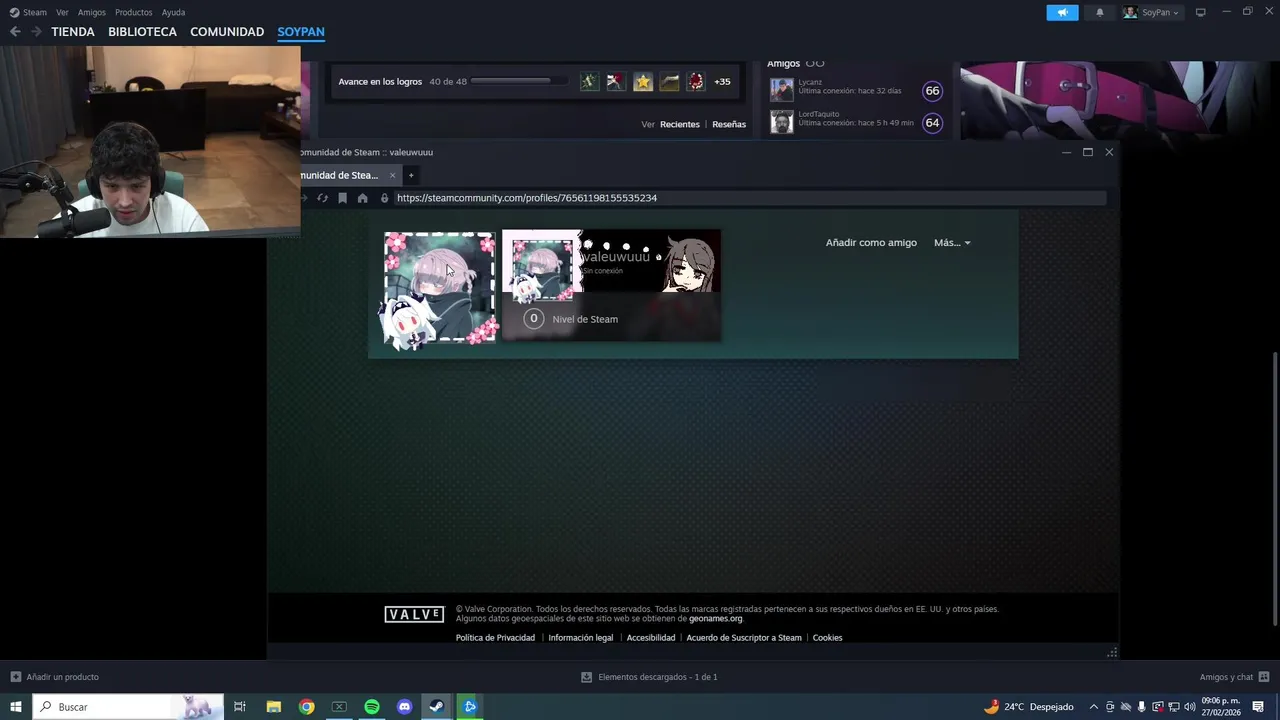Image resolution: width=1280 pixels, height=720 pixels.
Task: Open Política de Privacidad
Action: [x=495, y=638]
